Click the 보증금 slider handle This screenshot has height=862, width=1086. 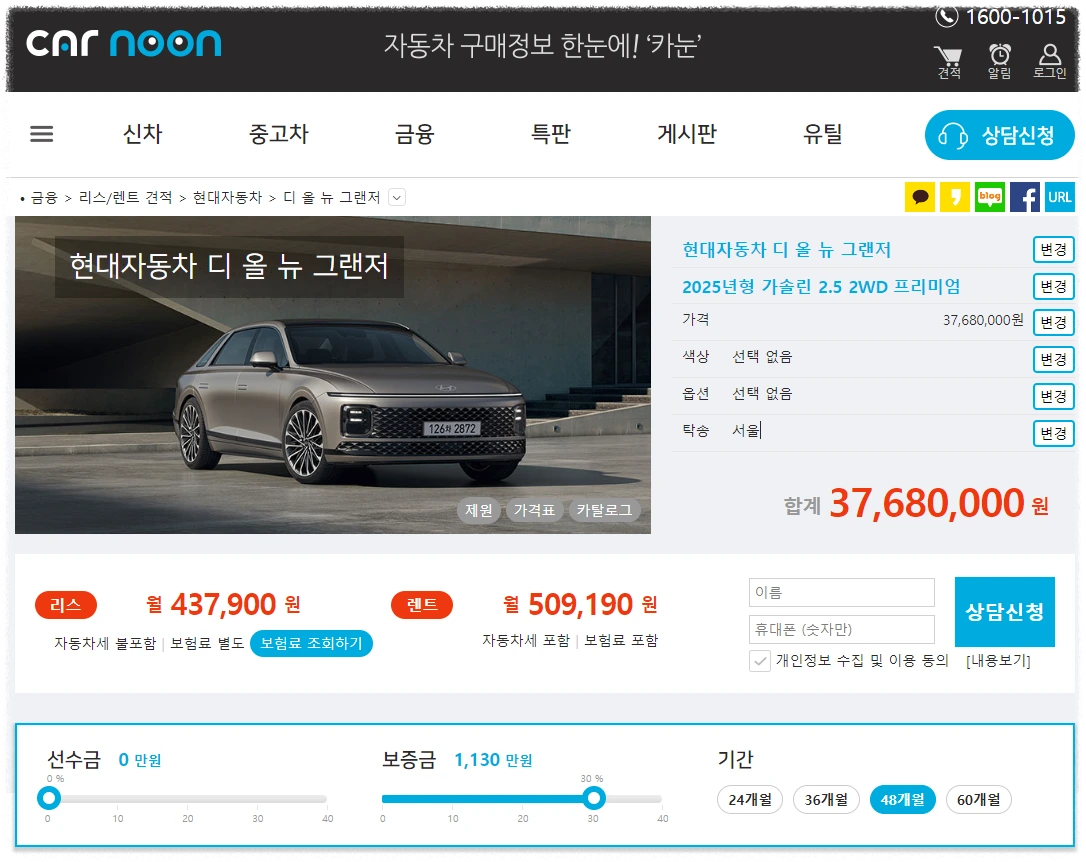point(594,798)
